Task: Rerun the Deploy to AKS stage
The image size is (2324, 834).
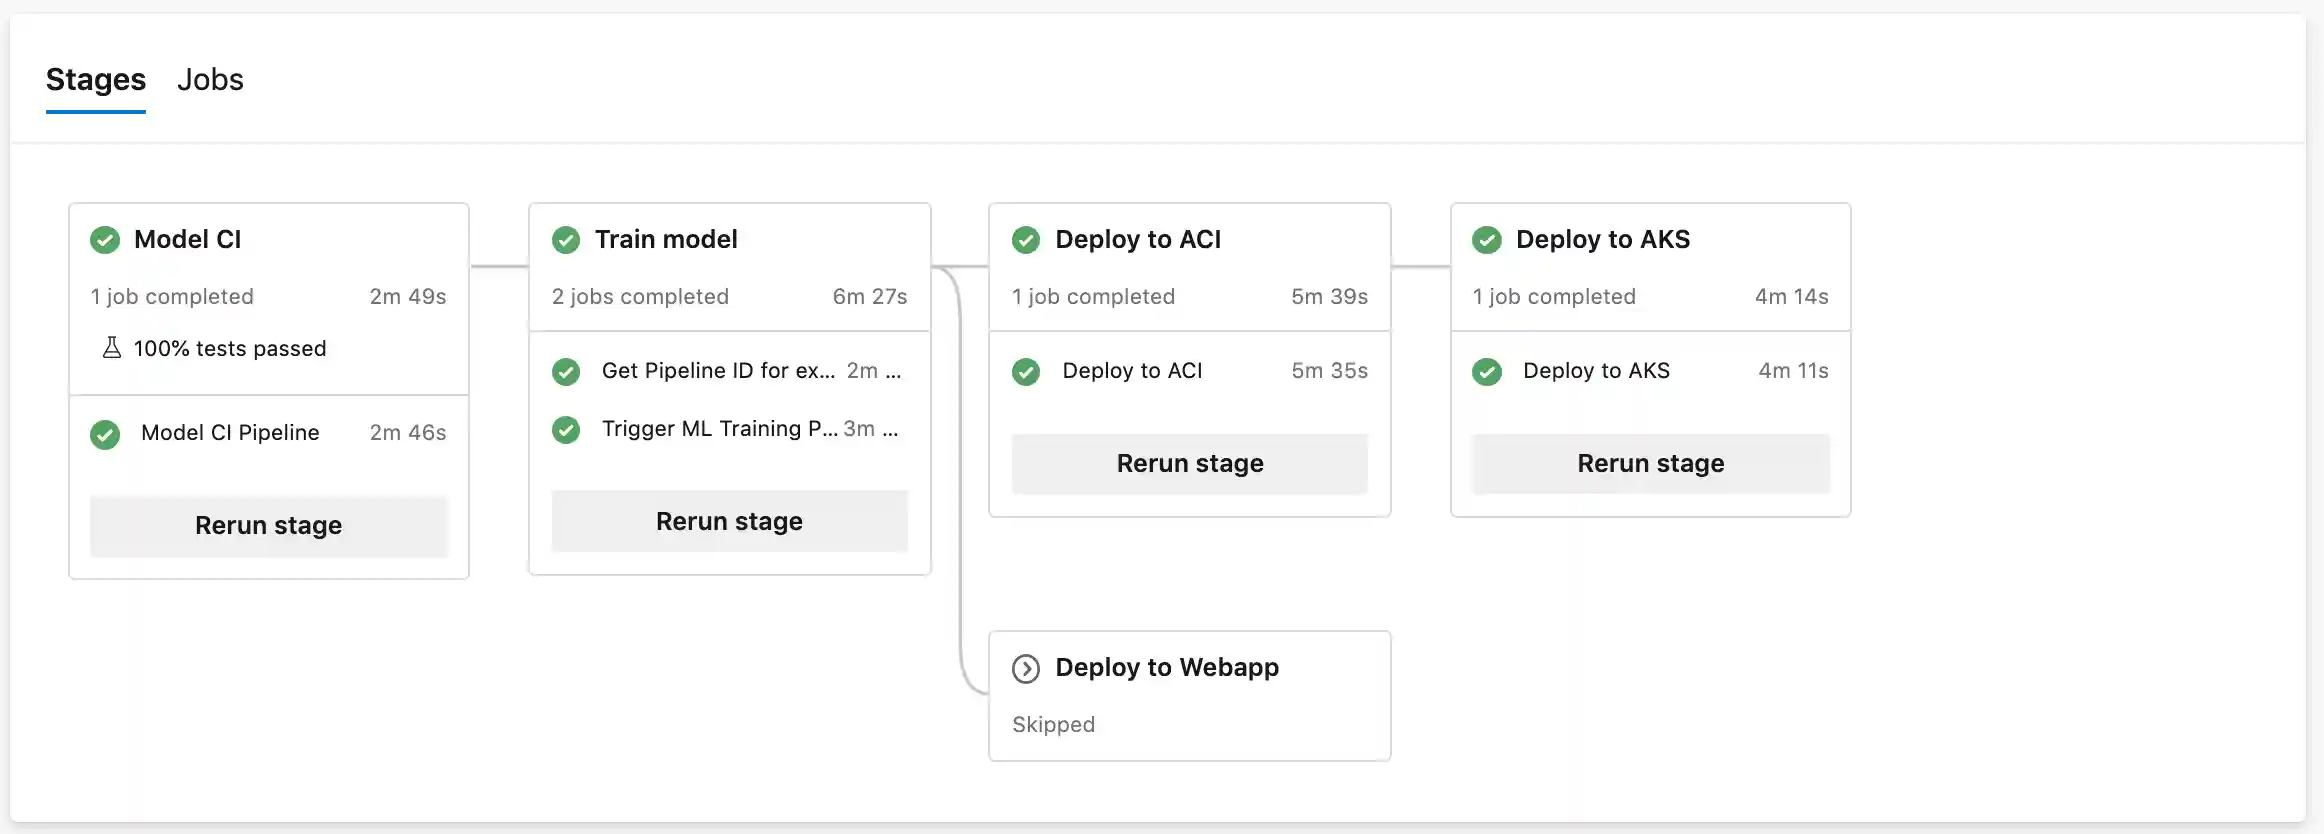Action: click(x=1651, y=464)
